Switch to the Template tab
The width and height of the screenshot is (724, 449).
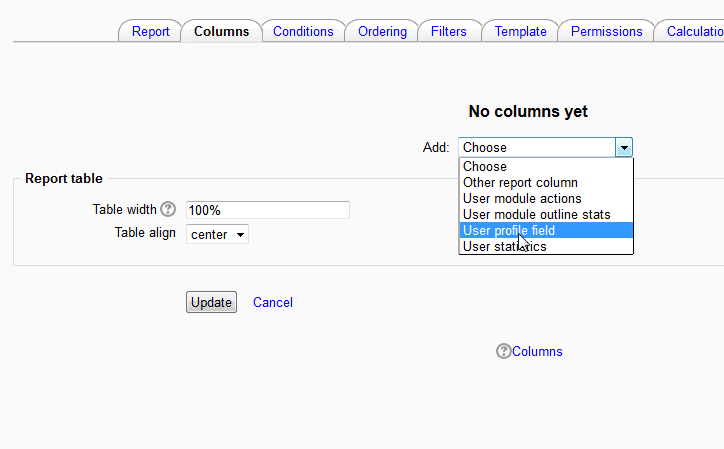coord(520,31)
